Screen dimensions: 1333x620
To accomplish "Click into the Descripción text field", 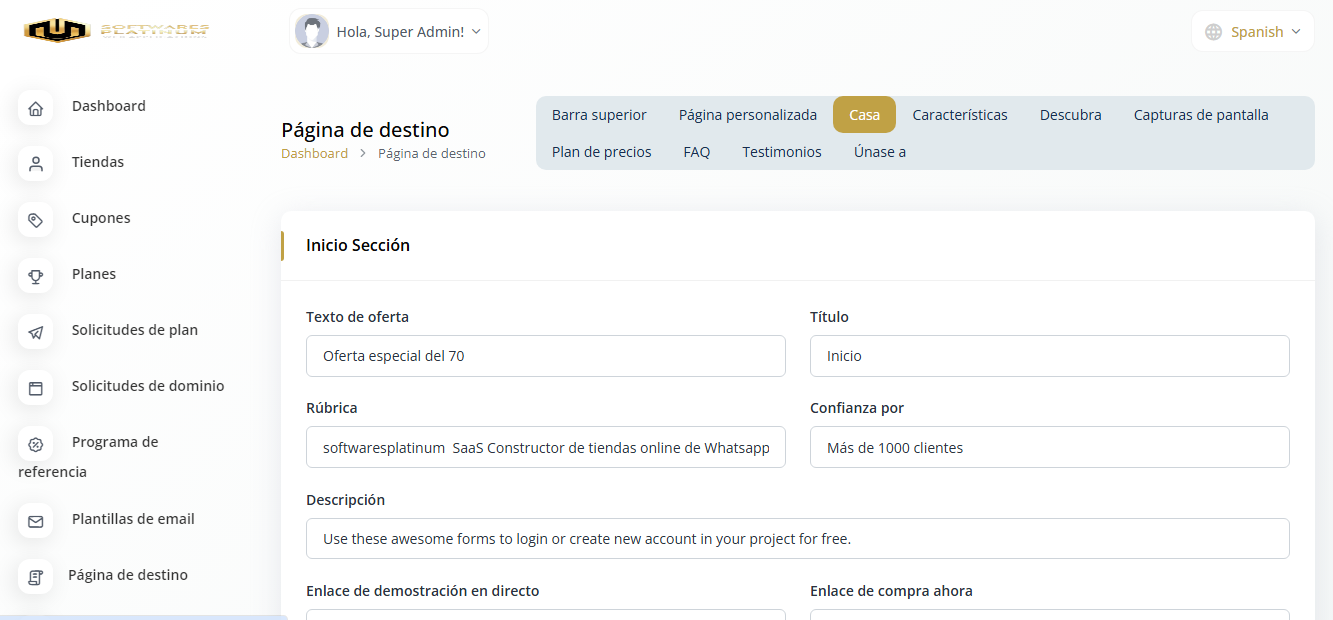I will pyautogui.click(x=797, y=539).
